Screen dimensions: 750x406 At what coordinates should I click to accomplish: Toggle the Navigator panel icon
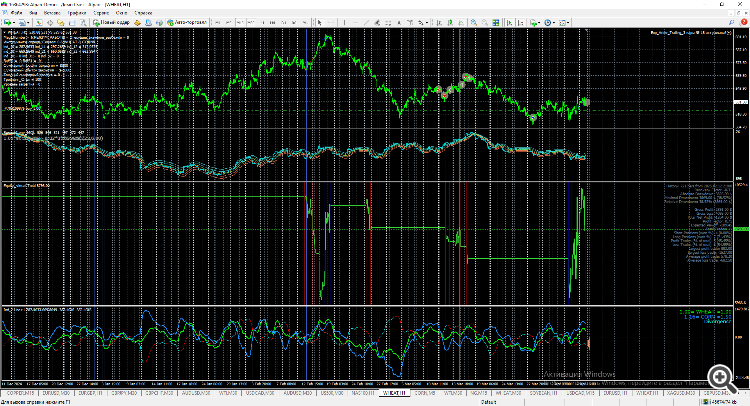[x=61, y=22]
